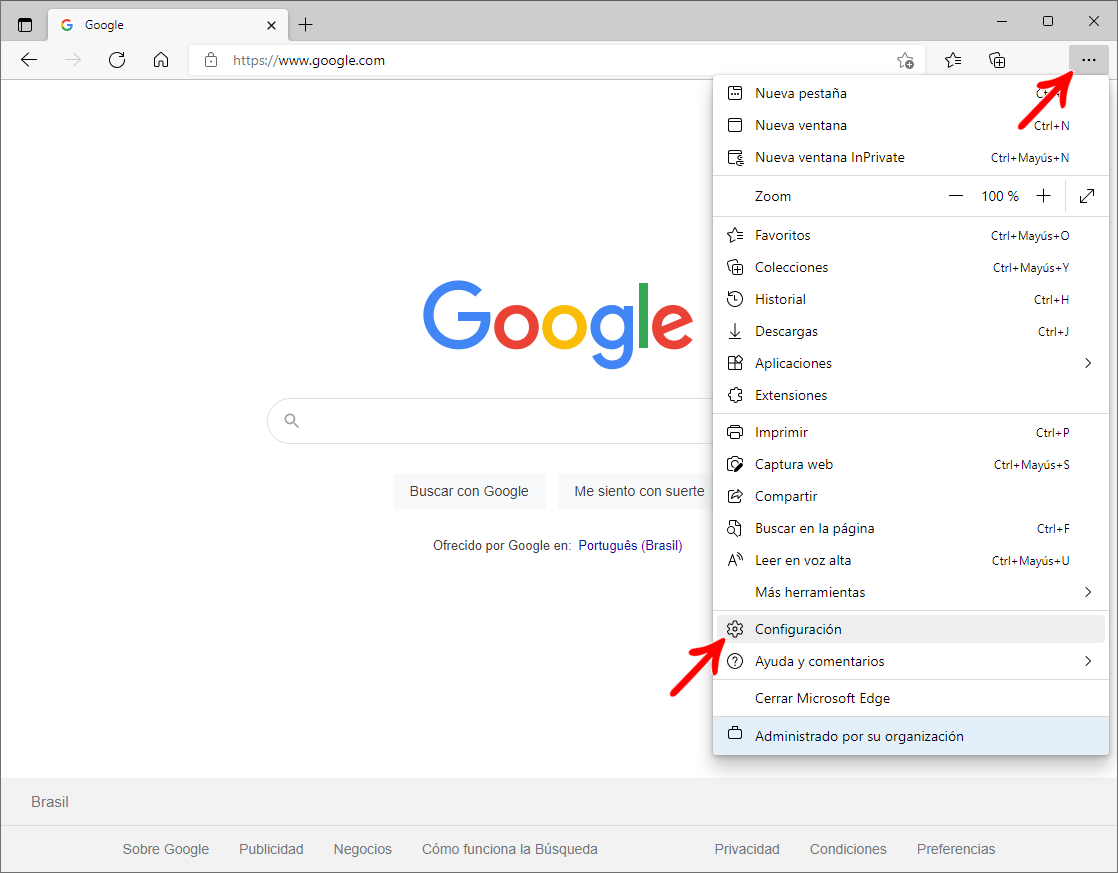Click Compartir in the menu

point(911,496)
